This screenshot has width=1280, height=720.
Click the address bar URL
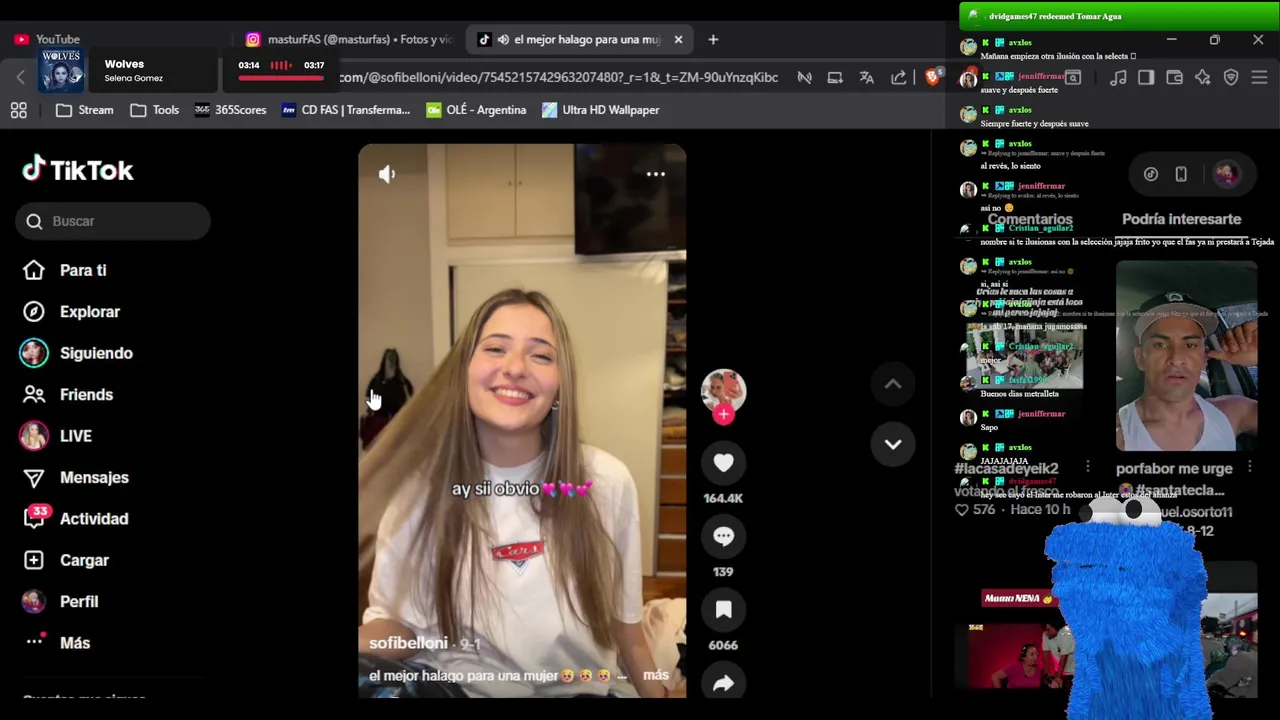[x=558, y=77]
